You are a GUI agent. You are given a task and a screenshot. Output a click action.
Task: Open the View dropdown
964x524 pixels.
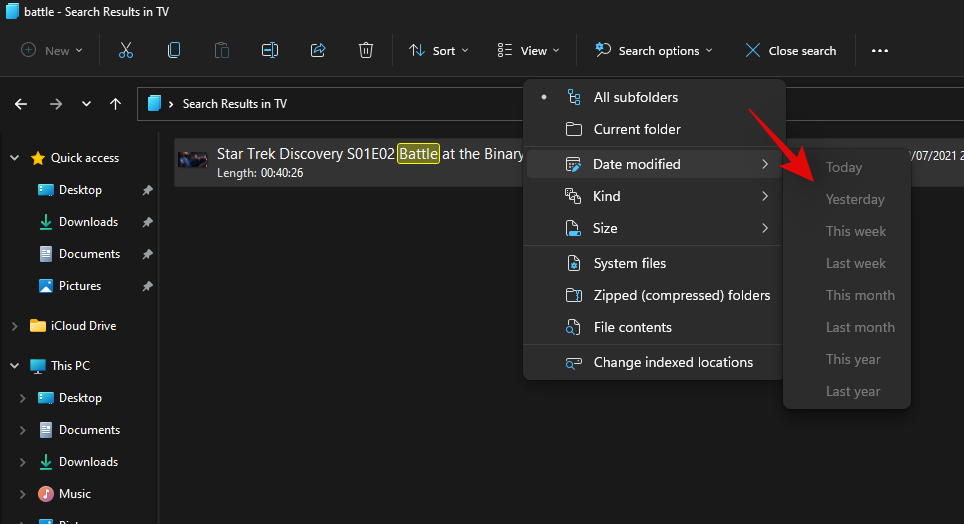click(x=529, y=50)
